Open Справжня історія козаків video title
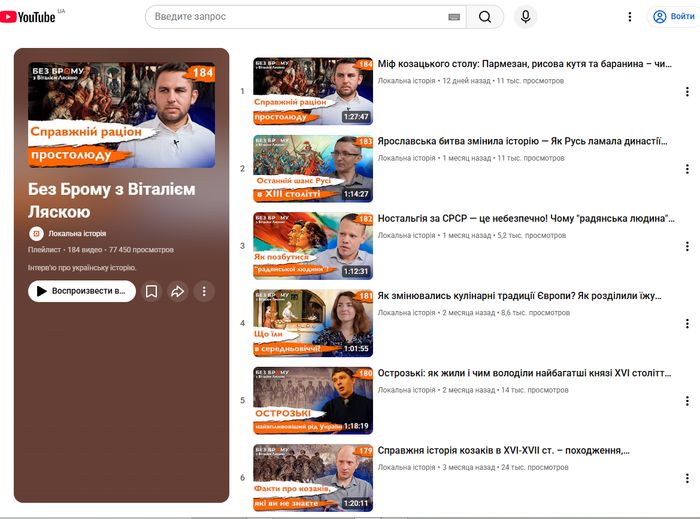This screenshot has width=700, height=519. pyautogui.click(x=503, y=451)
